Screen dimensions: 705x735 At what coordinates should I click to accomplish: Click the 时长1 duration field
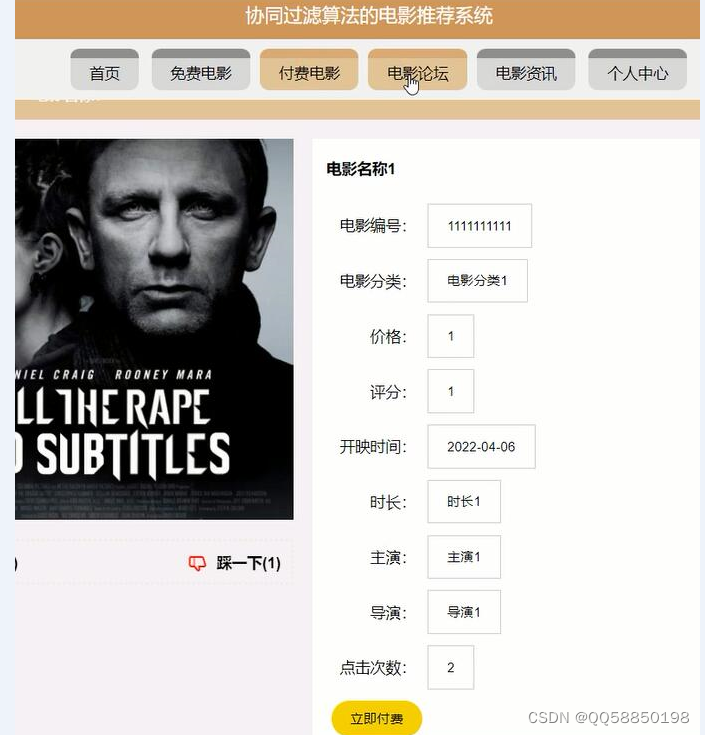[x=464, y=502]
